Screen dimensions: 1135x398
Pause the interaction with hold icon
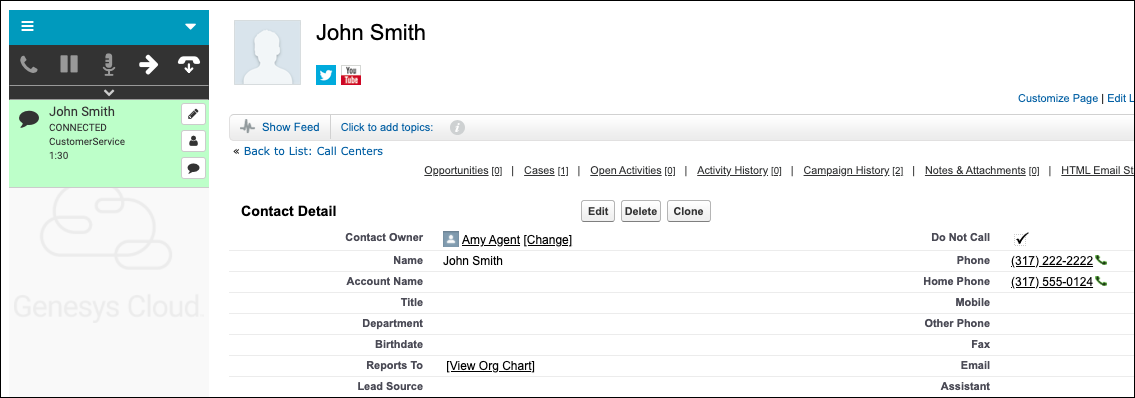[x=69, y=64]
